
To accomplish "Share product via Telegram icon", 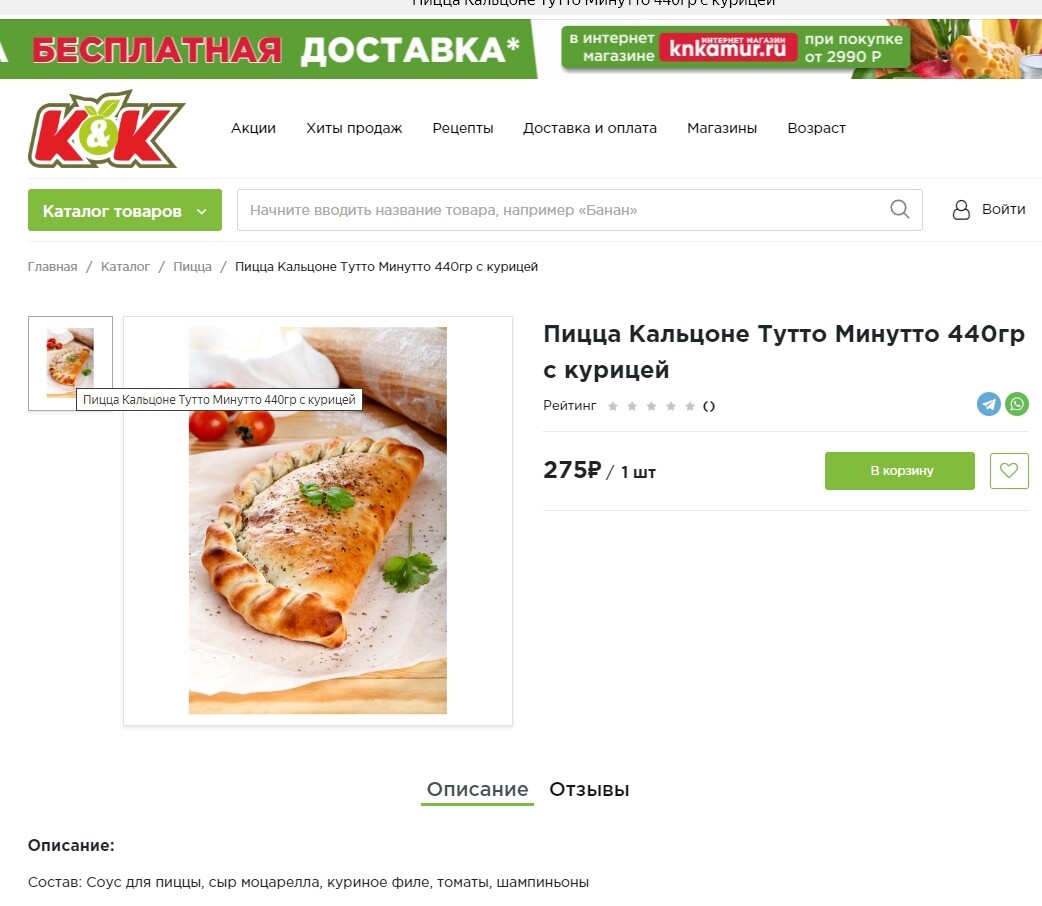I will click(988, 404).
